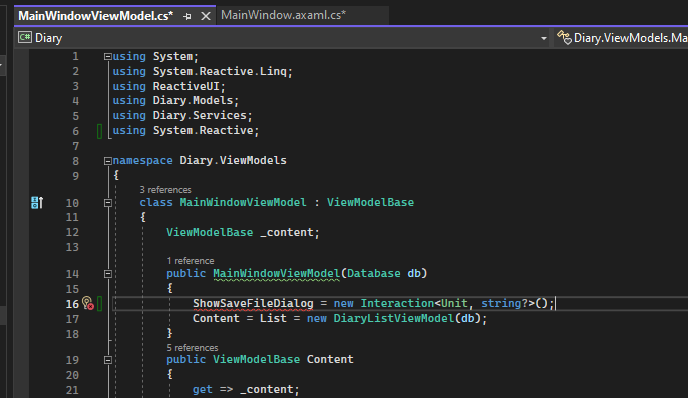Image resolution: width=688 pixels, height=398 pixels.
Task: Click the 'Content' property name on line 19
Action: pyautogui.click(x=330, y=359)
